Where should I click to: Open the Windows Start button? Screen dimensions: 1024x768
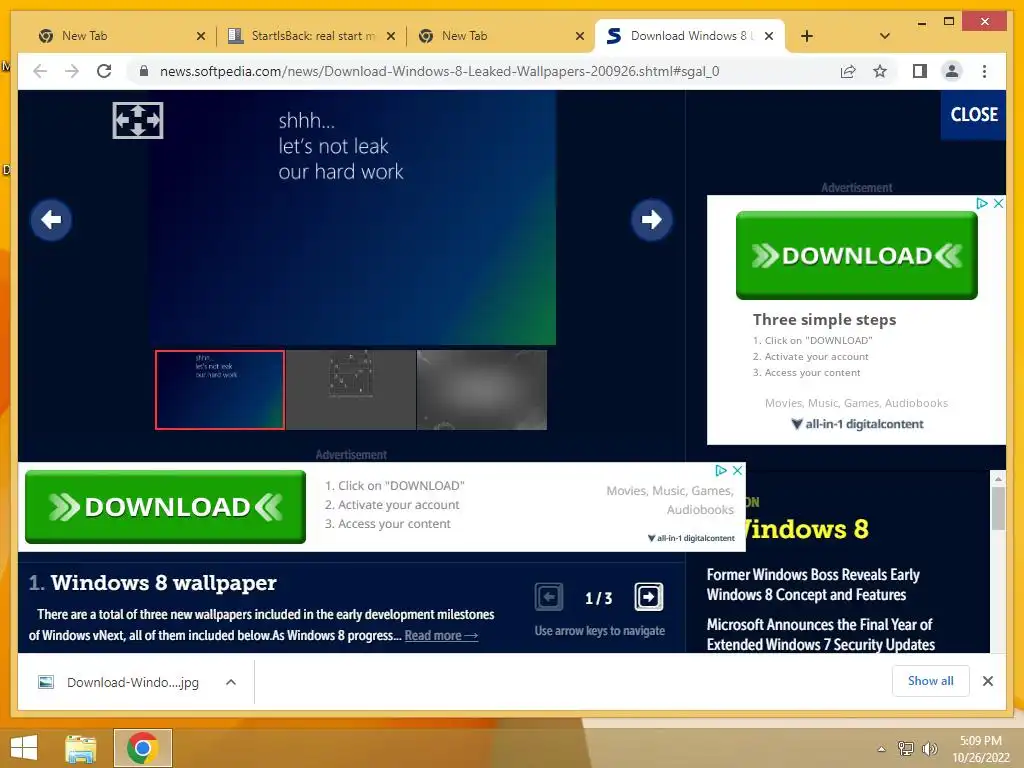point(24,748)
